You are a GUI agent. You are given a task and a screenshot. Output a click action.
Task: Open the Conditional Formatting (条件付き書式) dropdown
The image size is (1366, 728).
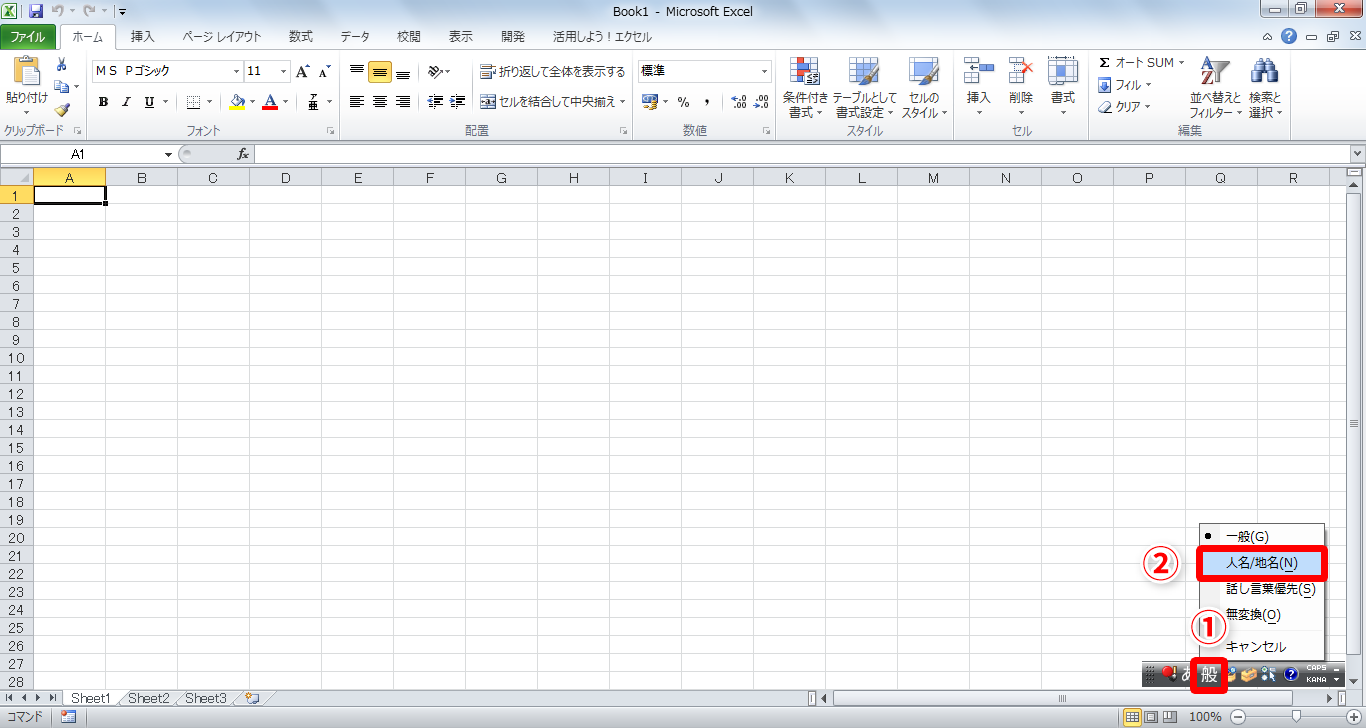805,88
